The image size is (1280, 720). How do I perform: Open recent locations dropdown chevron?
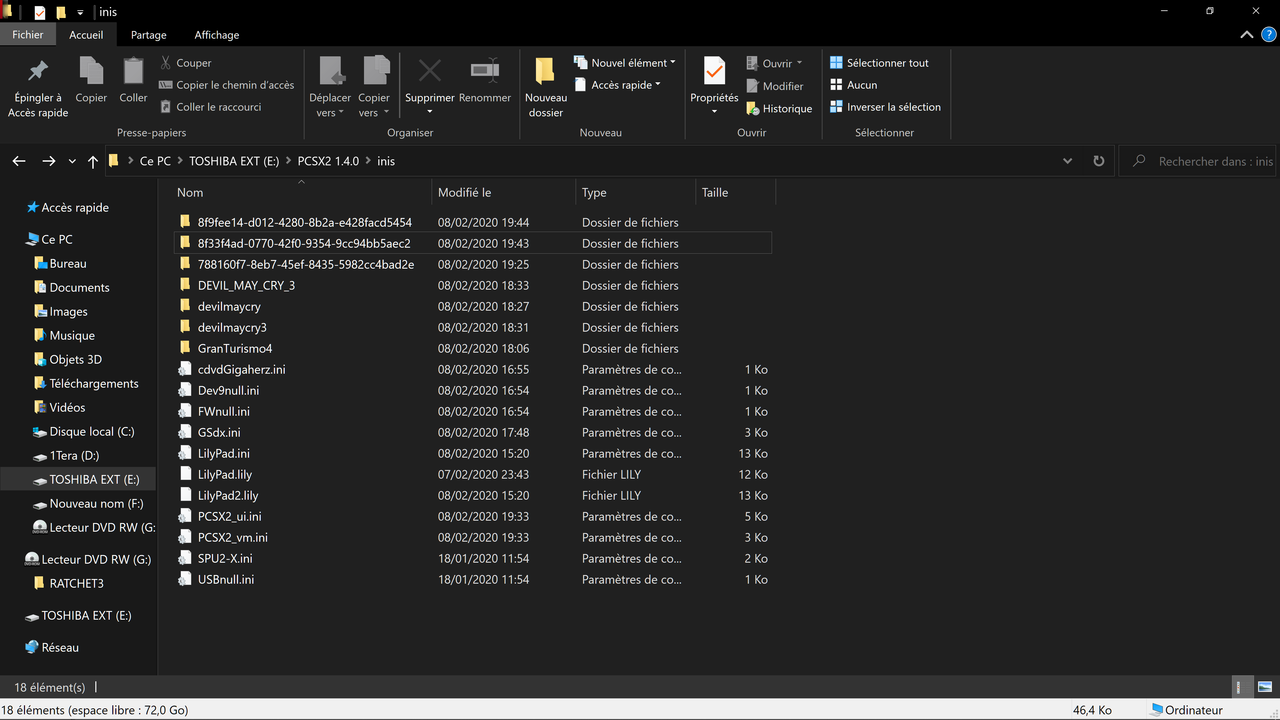pos(72,161)
